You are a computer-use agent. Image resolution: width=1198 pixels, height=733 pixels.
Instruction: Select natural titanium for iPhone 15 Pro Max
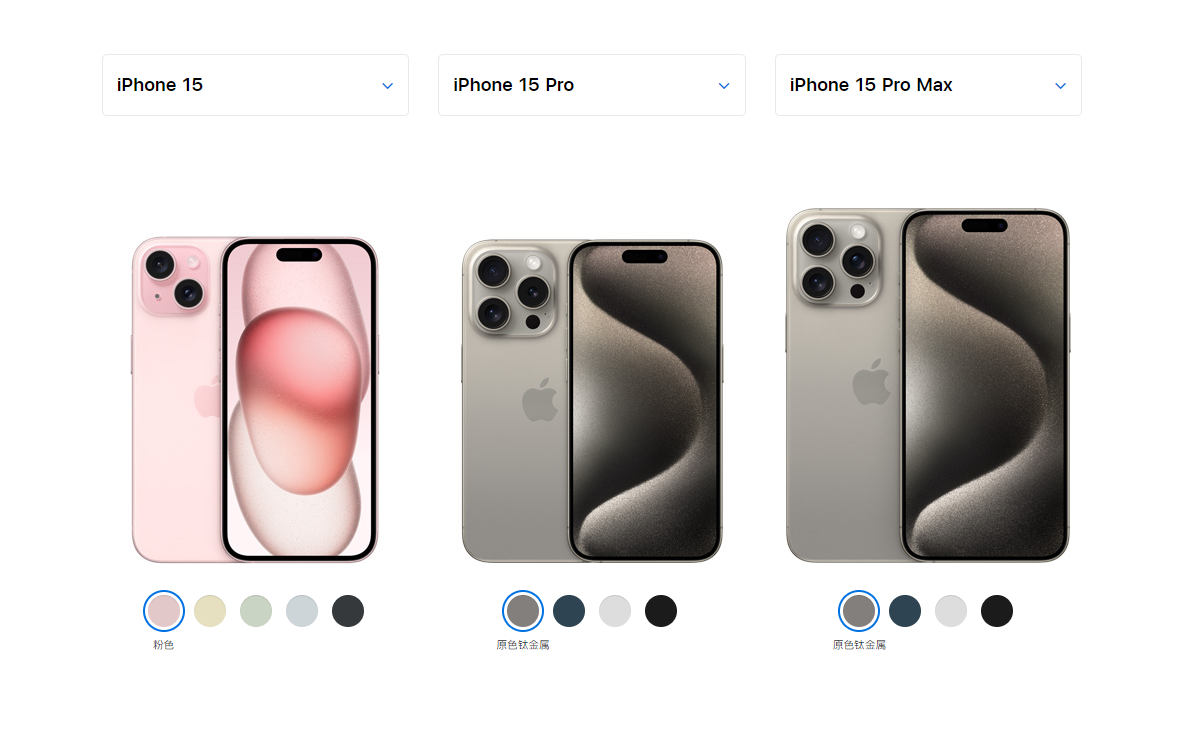tap(859, 611)
